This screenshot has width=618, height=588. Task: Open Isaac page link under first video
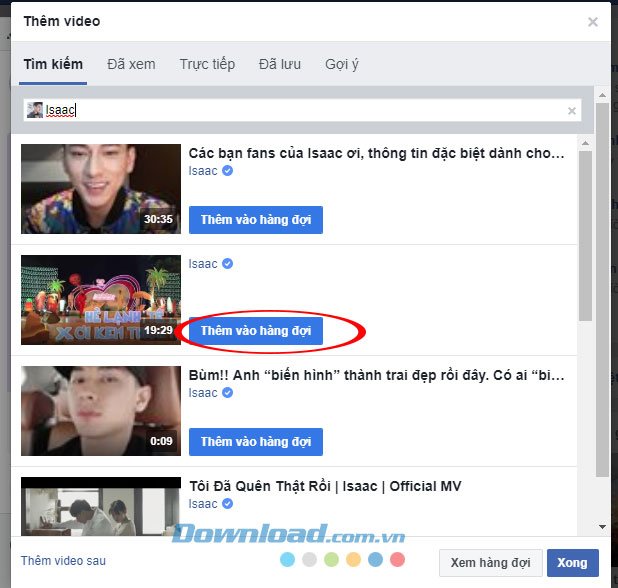(x=203, y=171)
